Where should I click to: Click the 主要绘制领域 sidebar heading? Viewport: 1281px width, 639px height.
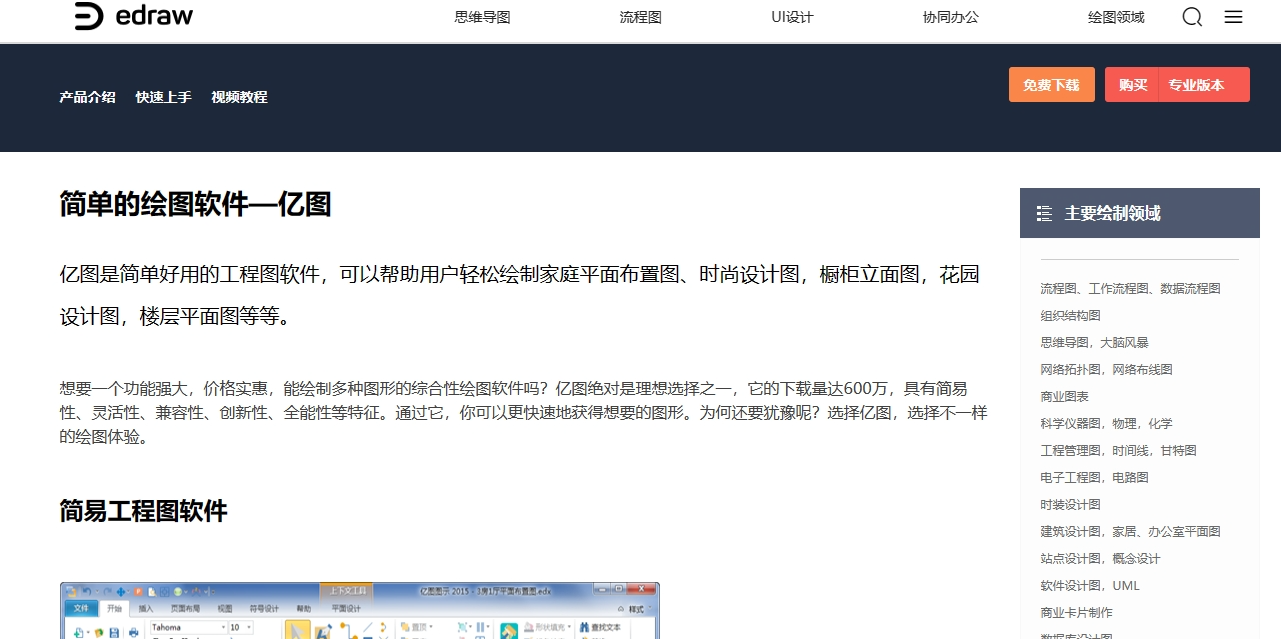pyautogui.click(x=1112, y=213)
